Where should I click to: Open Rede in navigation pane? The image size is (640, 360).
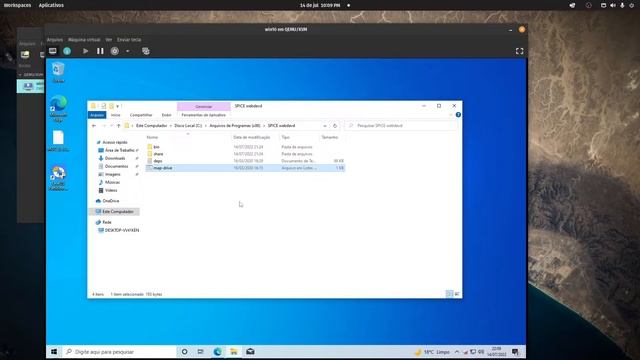[x=107, y=222]
